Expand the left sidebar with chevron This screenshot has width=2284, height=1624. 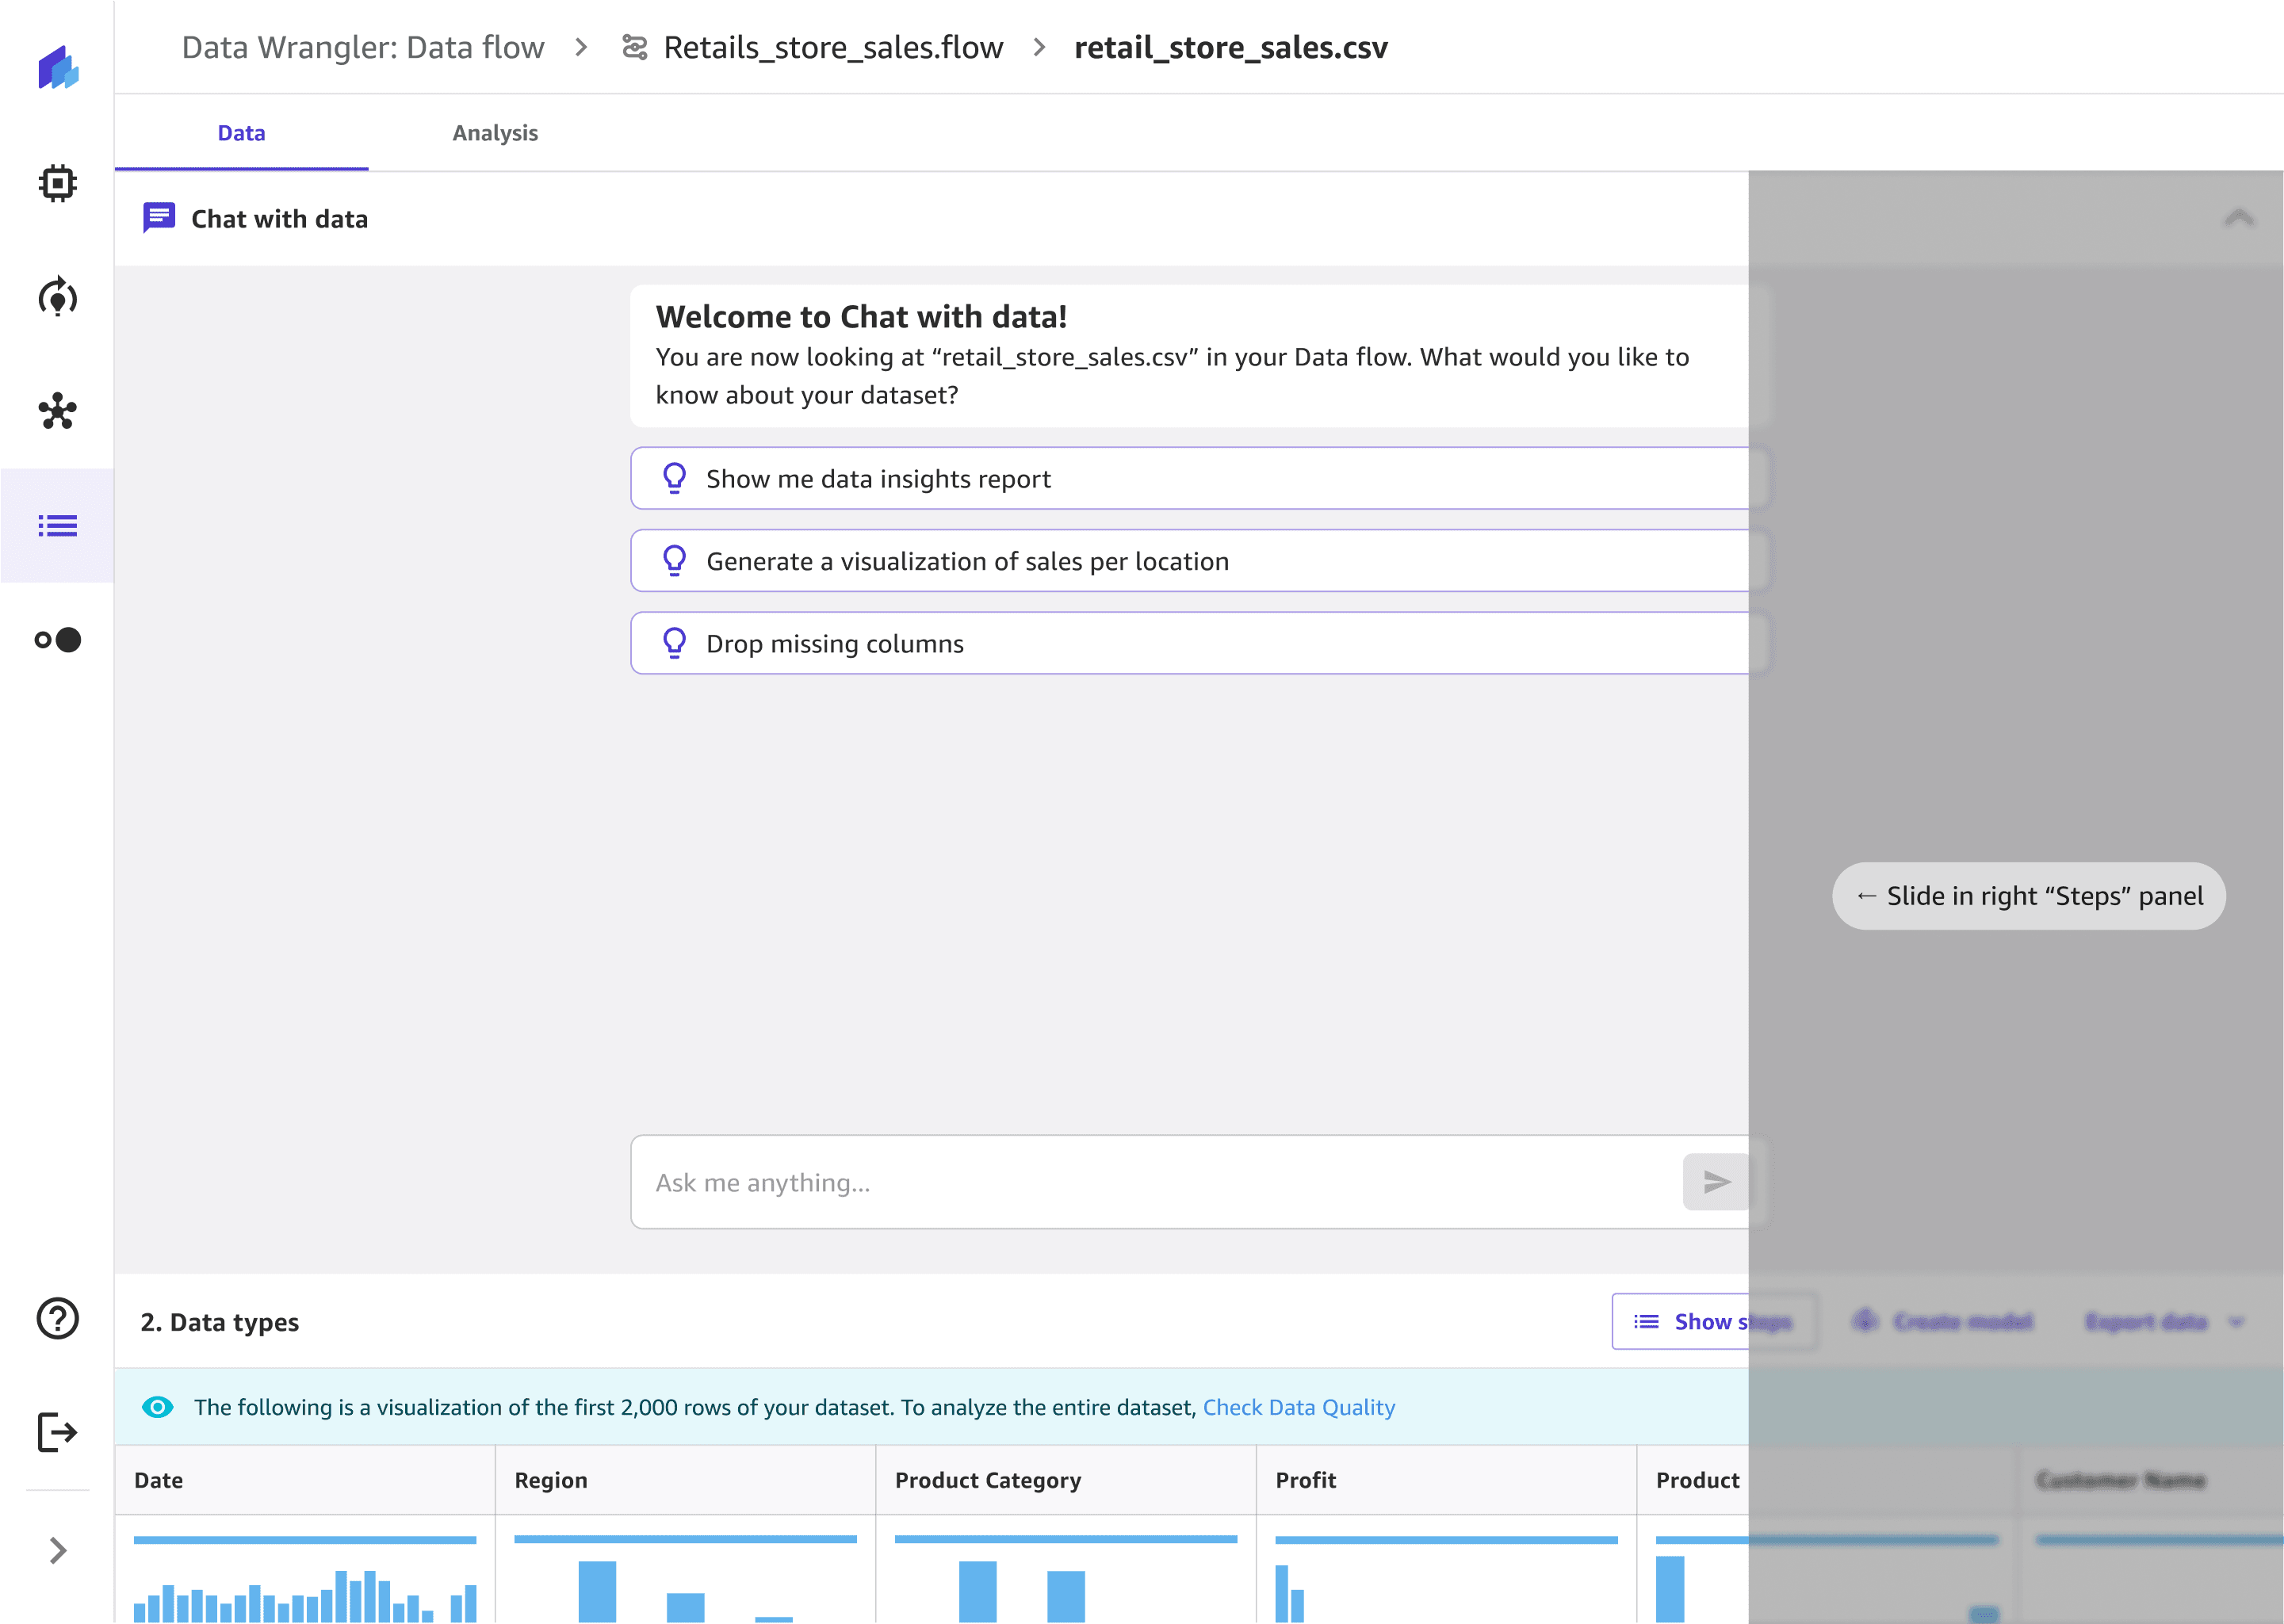(57, 1550)
